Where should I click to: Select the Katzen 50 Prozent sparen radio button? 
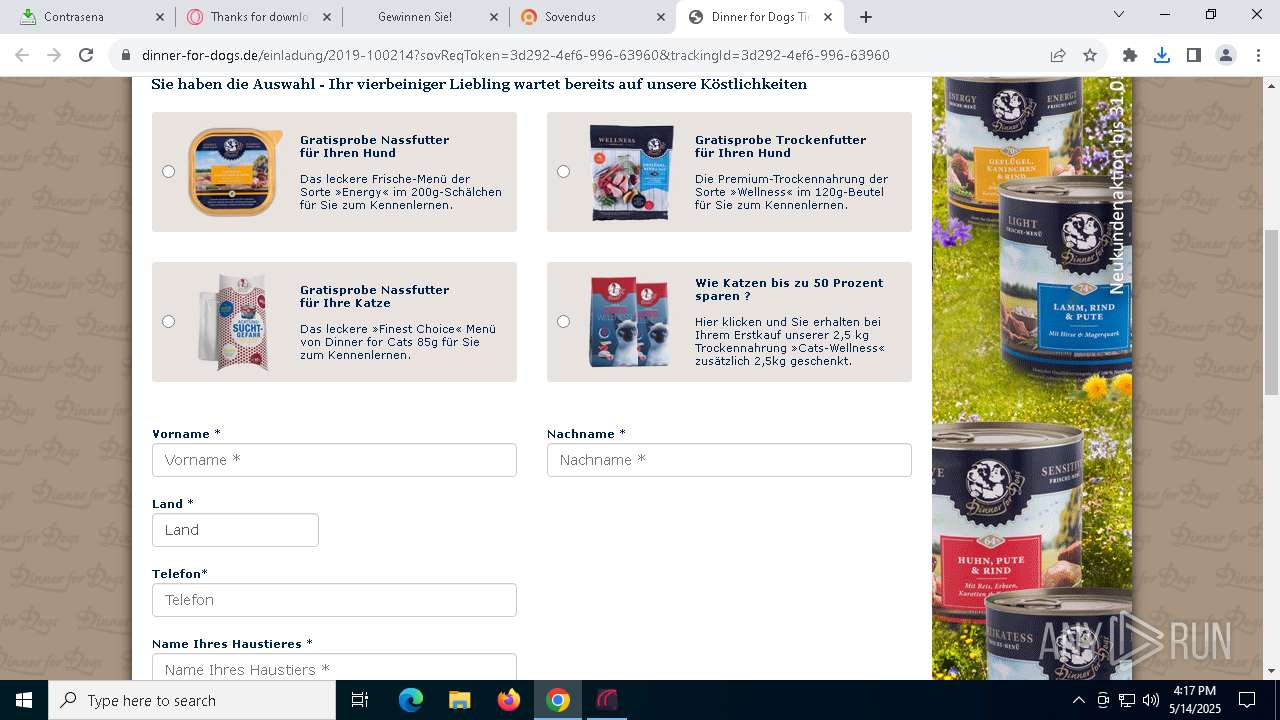coord(563,322)
